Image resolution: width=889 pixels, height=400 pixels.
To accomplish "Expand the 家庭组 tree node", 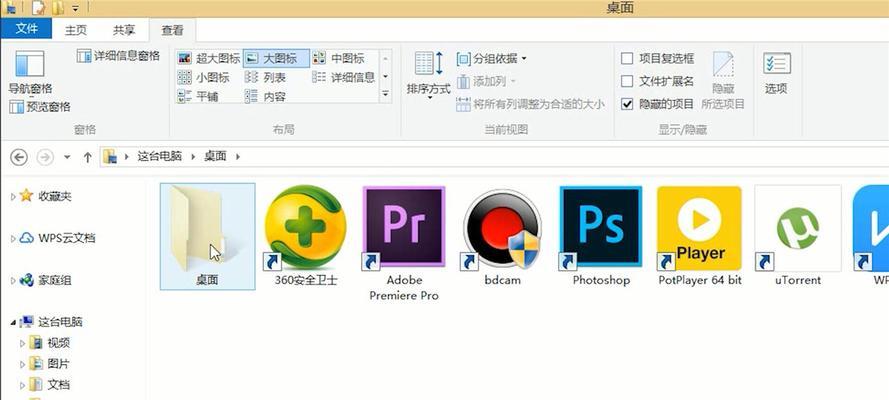I will [x=13, y=280].
